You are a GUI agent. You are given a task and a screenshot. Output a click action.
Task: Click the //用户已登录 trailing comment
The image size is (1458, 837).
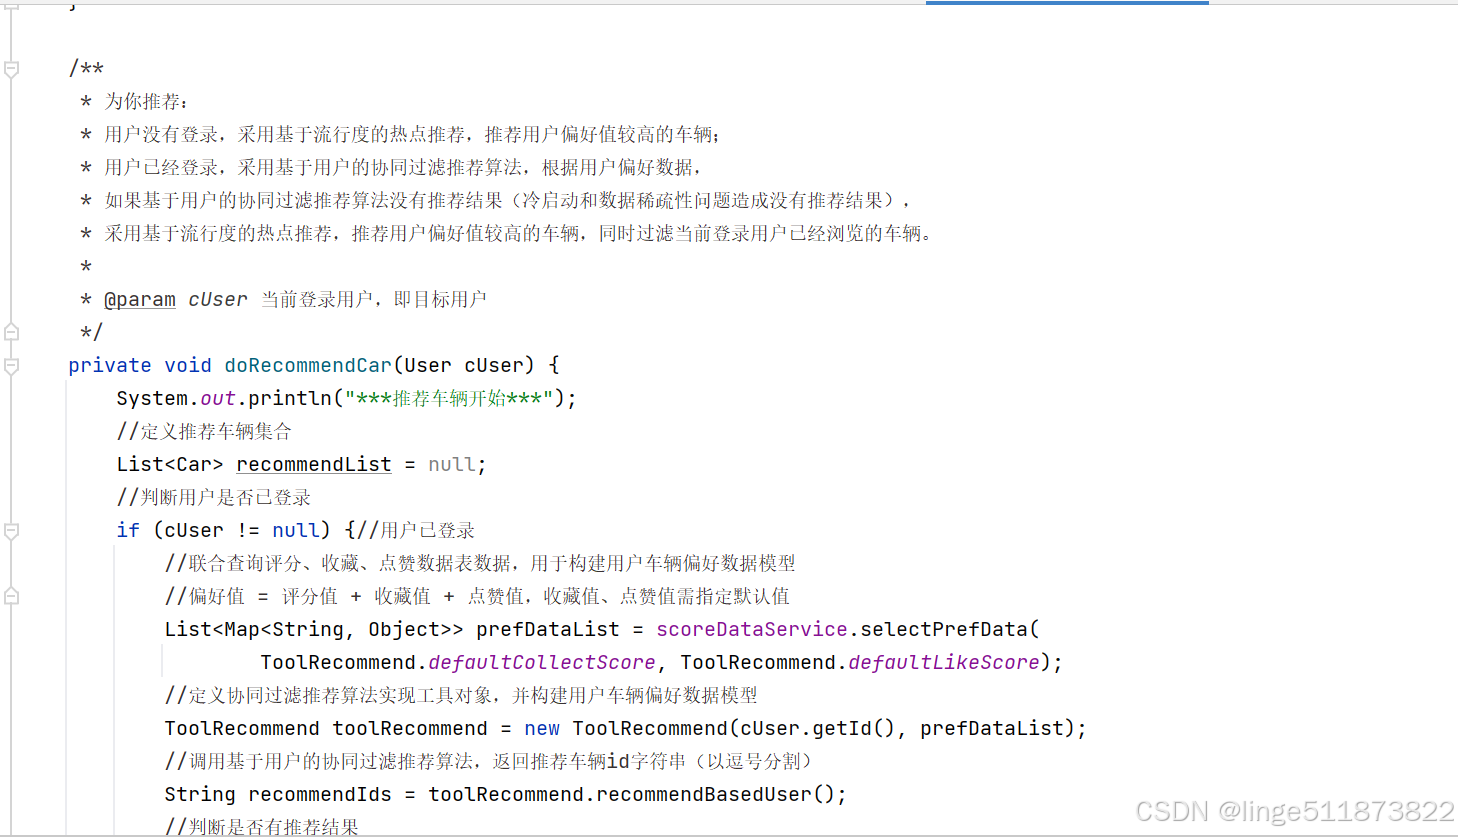tap(415, 530)
